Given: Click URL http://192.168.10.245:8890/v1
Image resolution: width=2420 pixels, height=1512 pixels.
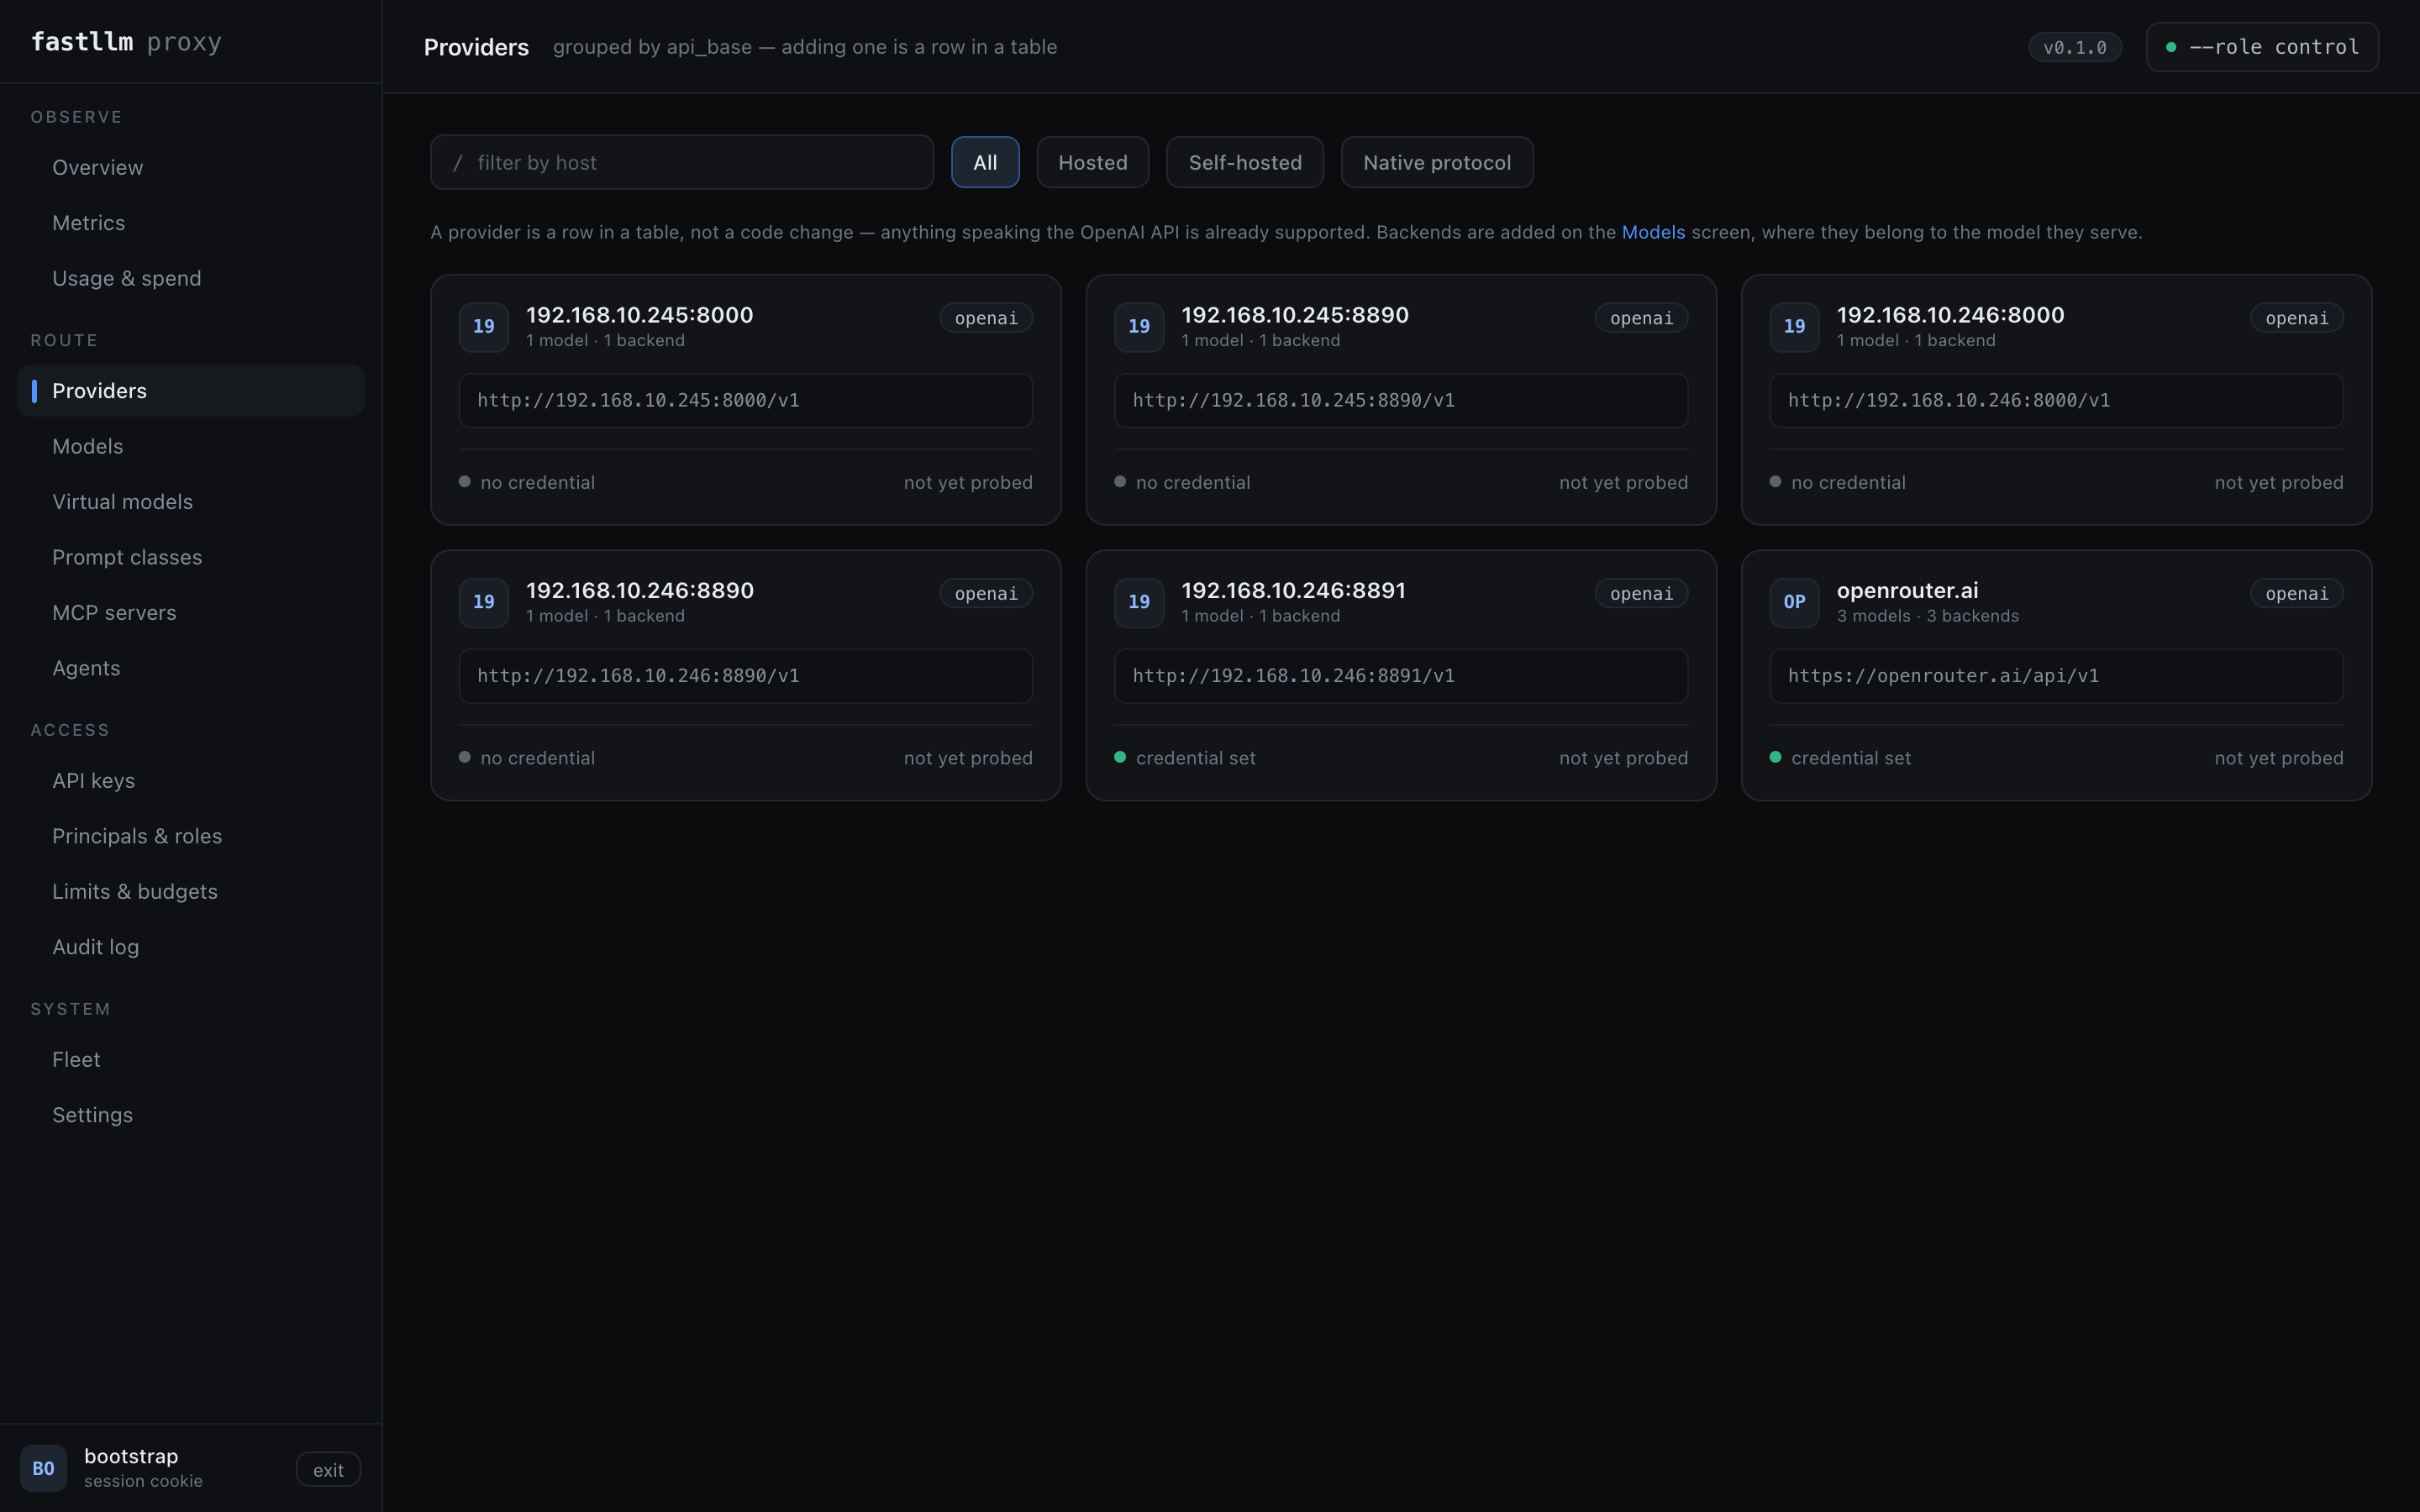Looking at the screenshot, I should (x=1401, y=401).
